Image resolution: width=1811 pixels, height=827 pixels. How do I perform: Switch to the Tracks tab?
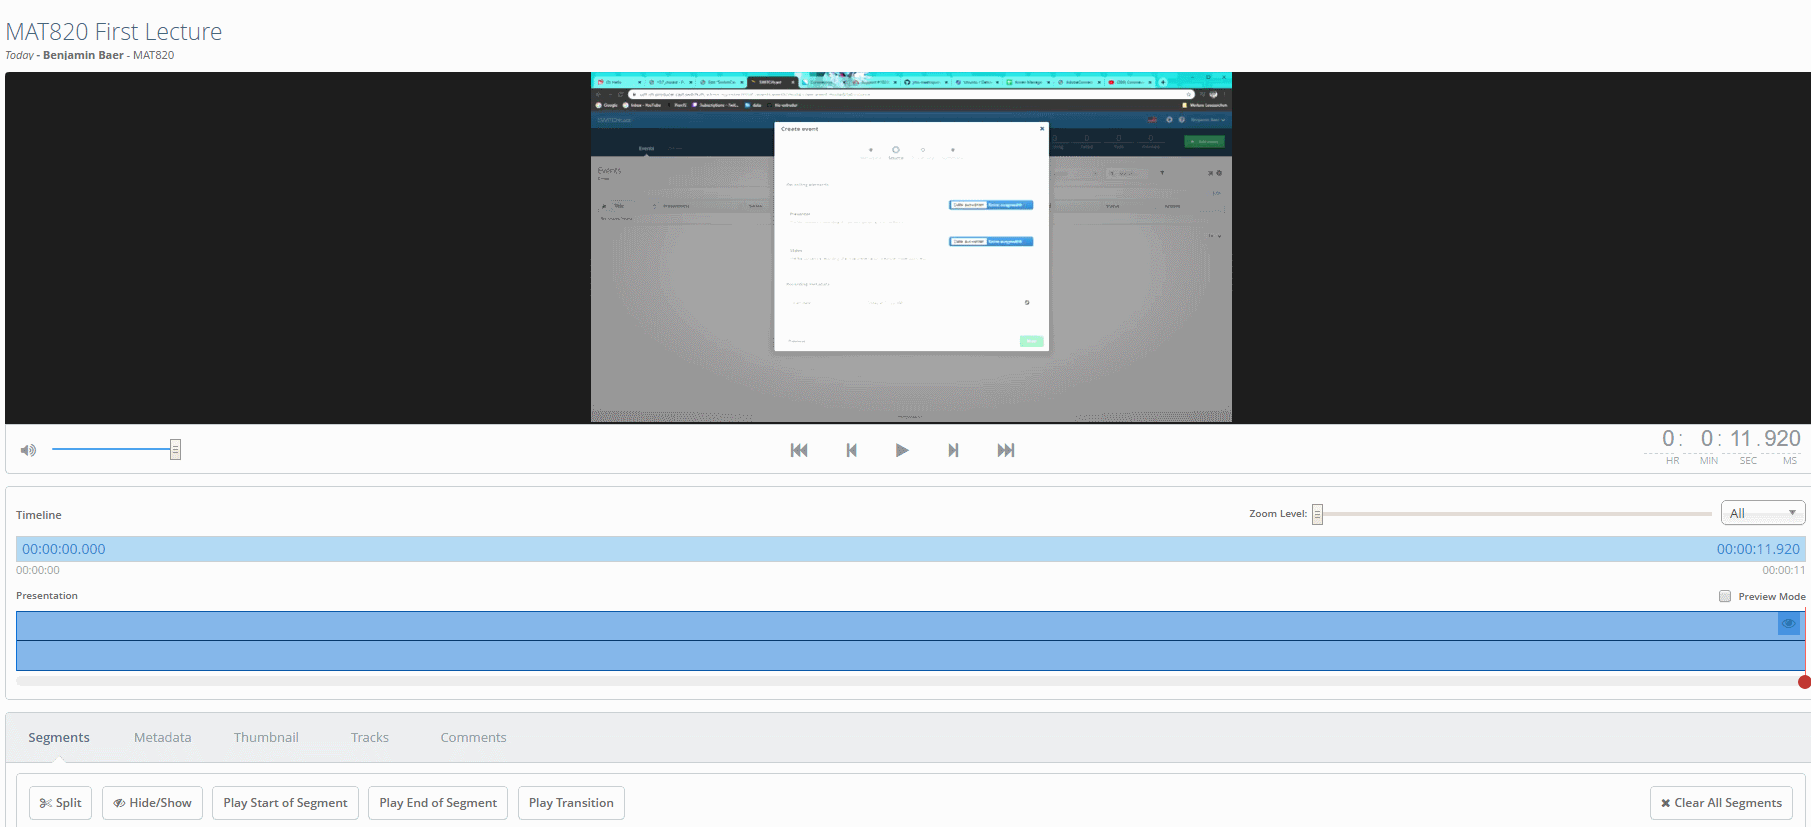point(369,737)
